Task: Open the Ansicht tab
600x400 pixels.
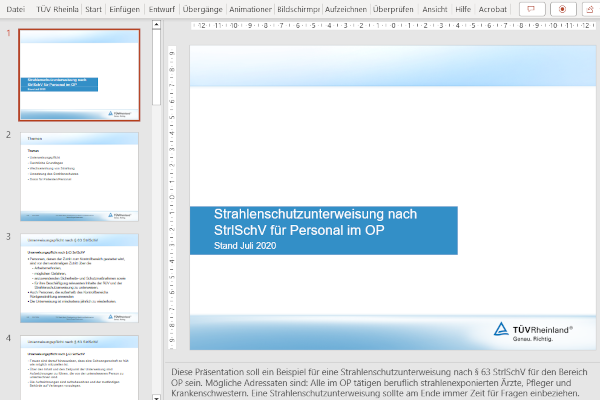Action: (x=435, y=9)
